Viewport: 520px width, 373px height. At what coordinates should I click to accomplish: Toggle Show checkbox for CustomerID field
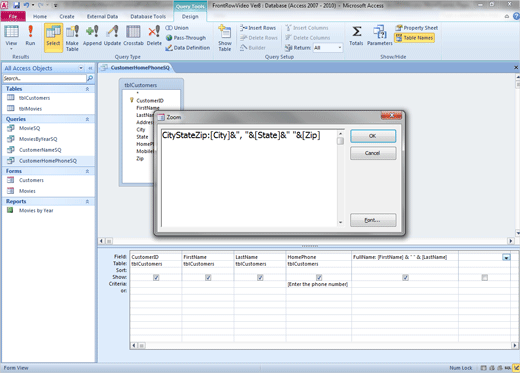coord(156,277)
